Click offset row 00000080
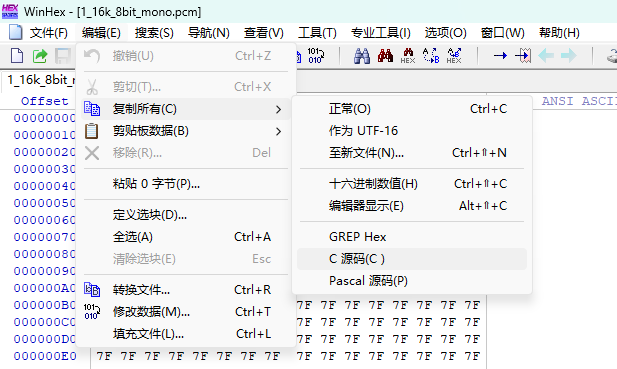 click(x=44, y=254)
